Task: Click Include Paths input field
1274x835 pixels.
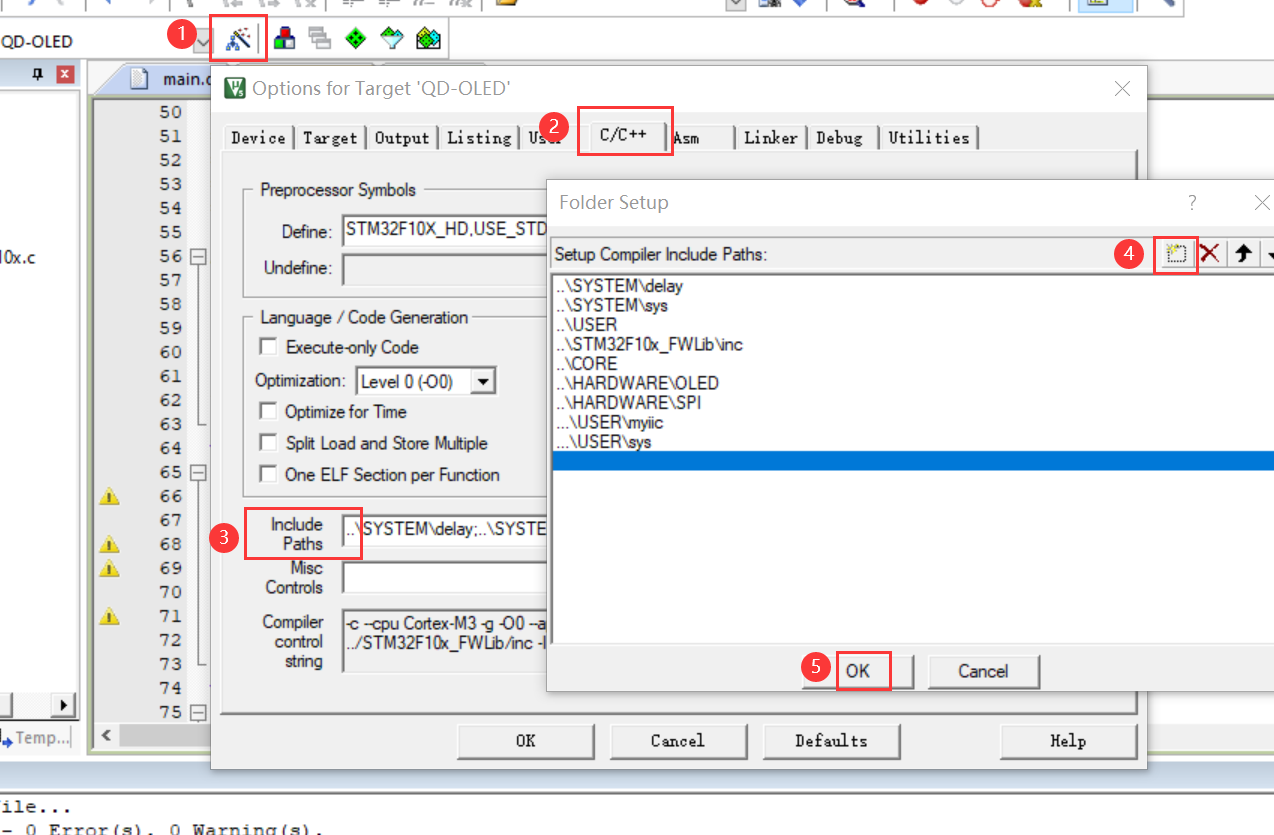Action: tap(445, 529)
